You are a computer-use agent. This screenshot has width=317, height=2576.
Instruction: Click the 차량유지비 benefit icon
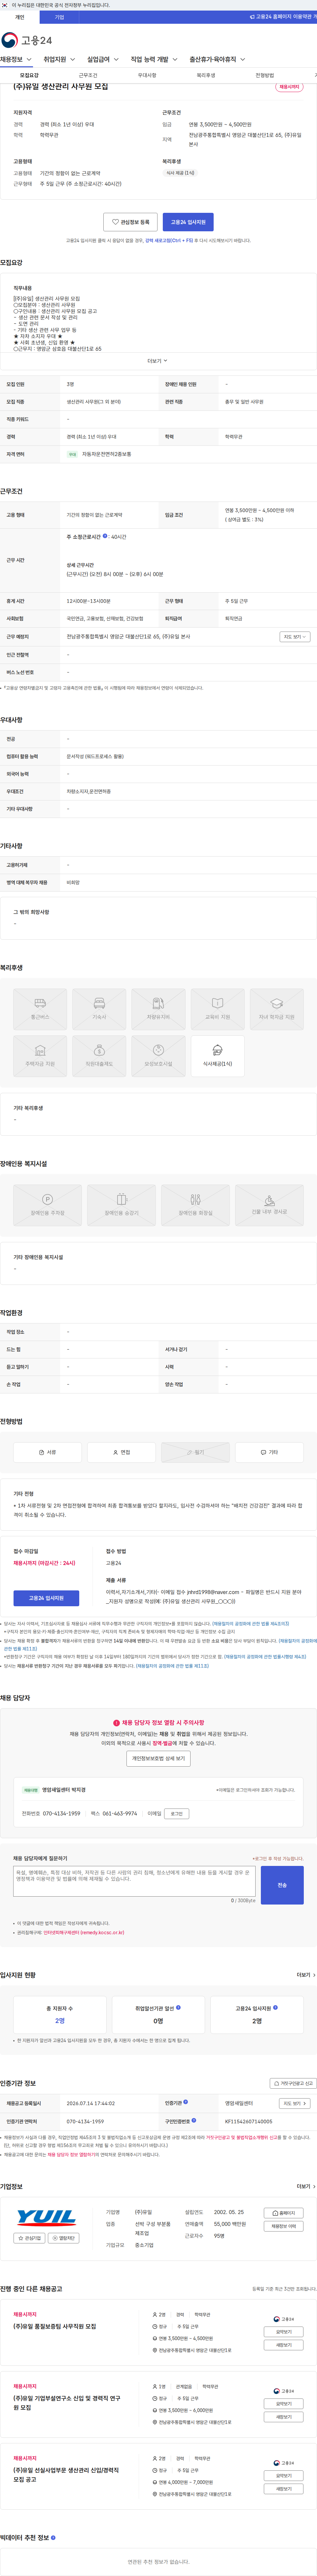coord(158,1009)
